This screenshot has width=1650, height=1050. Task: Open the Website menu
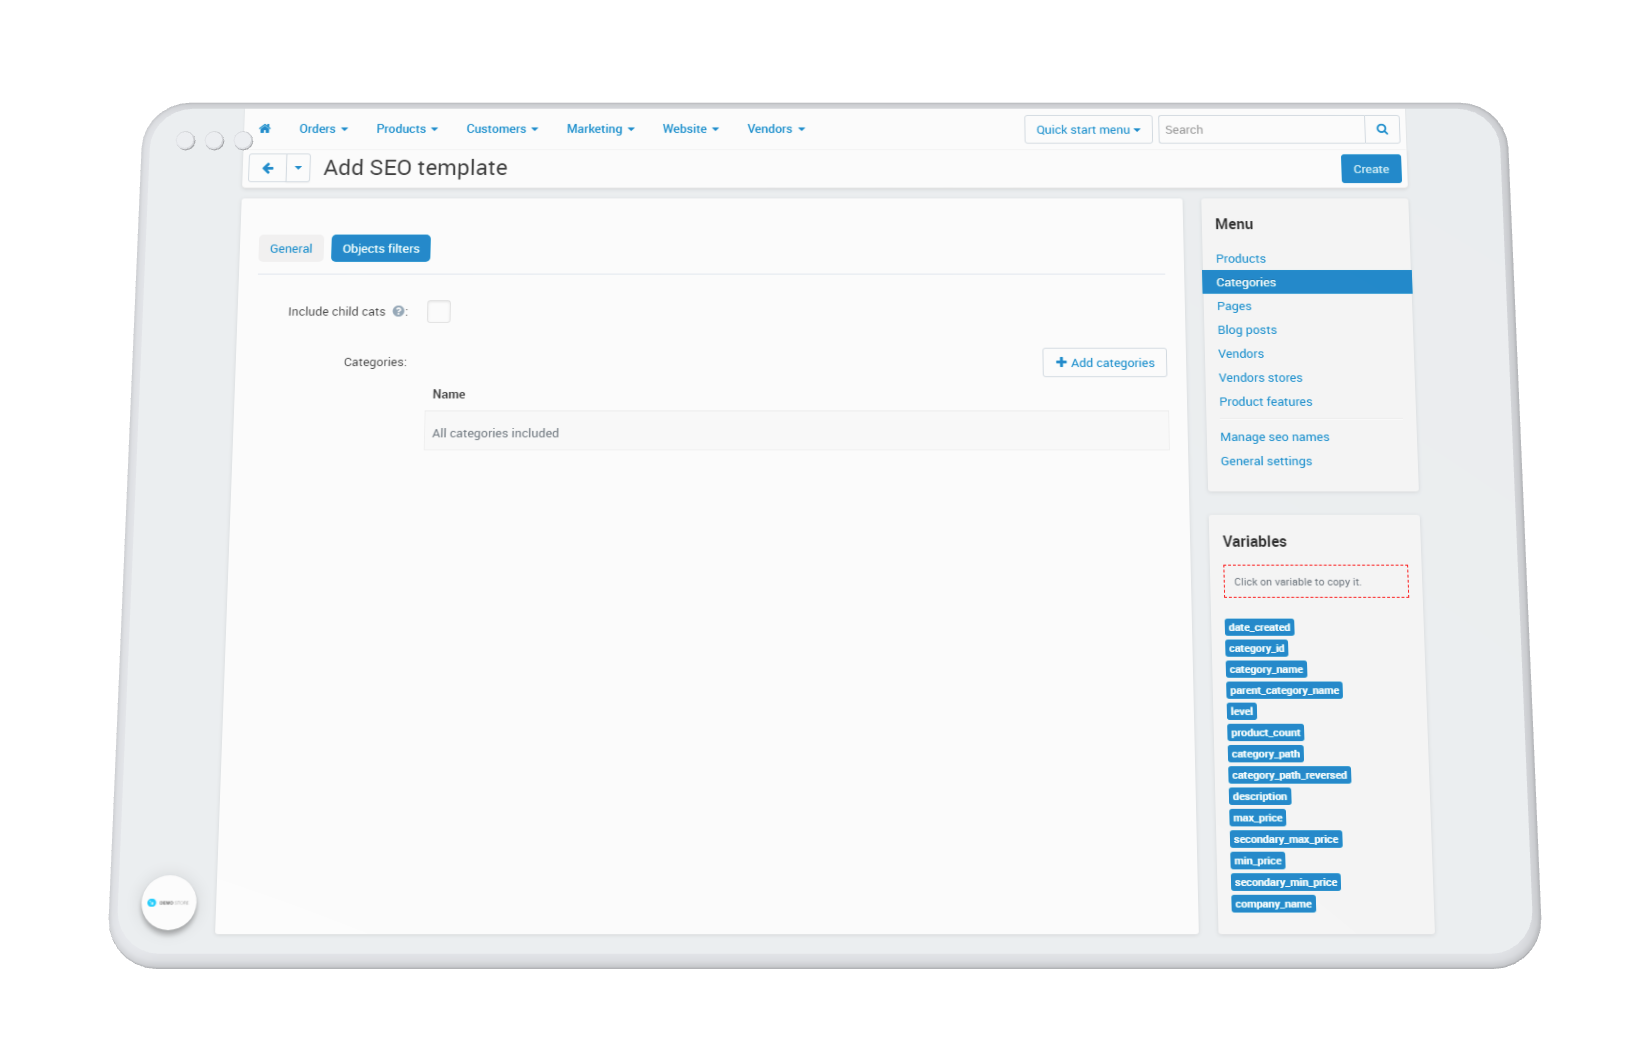(690, 129)
